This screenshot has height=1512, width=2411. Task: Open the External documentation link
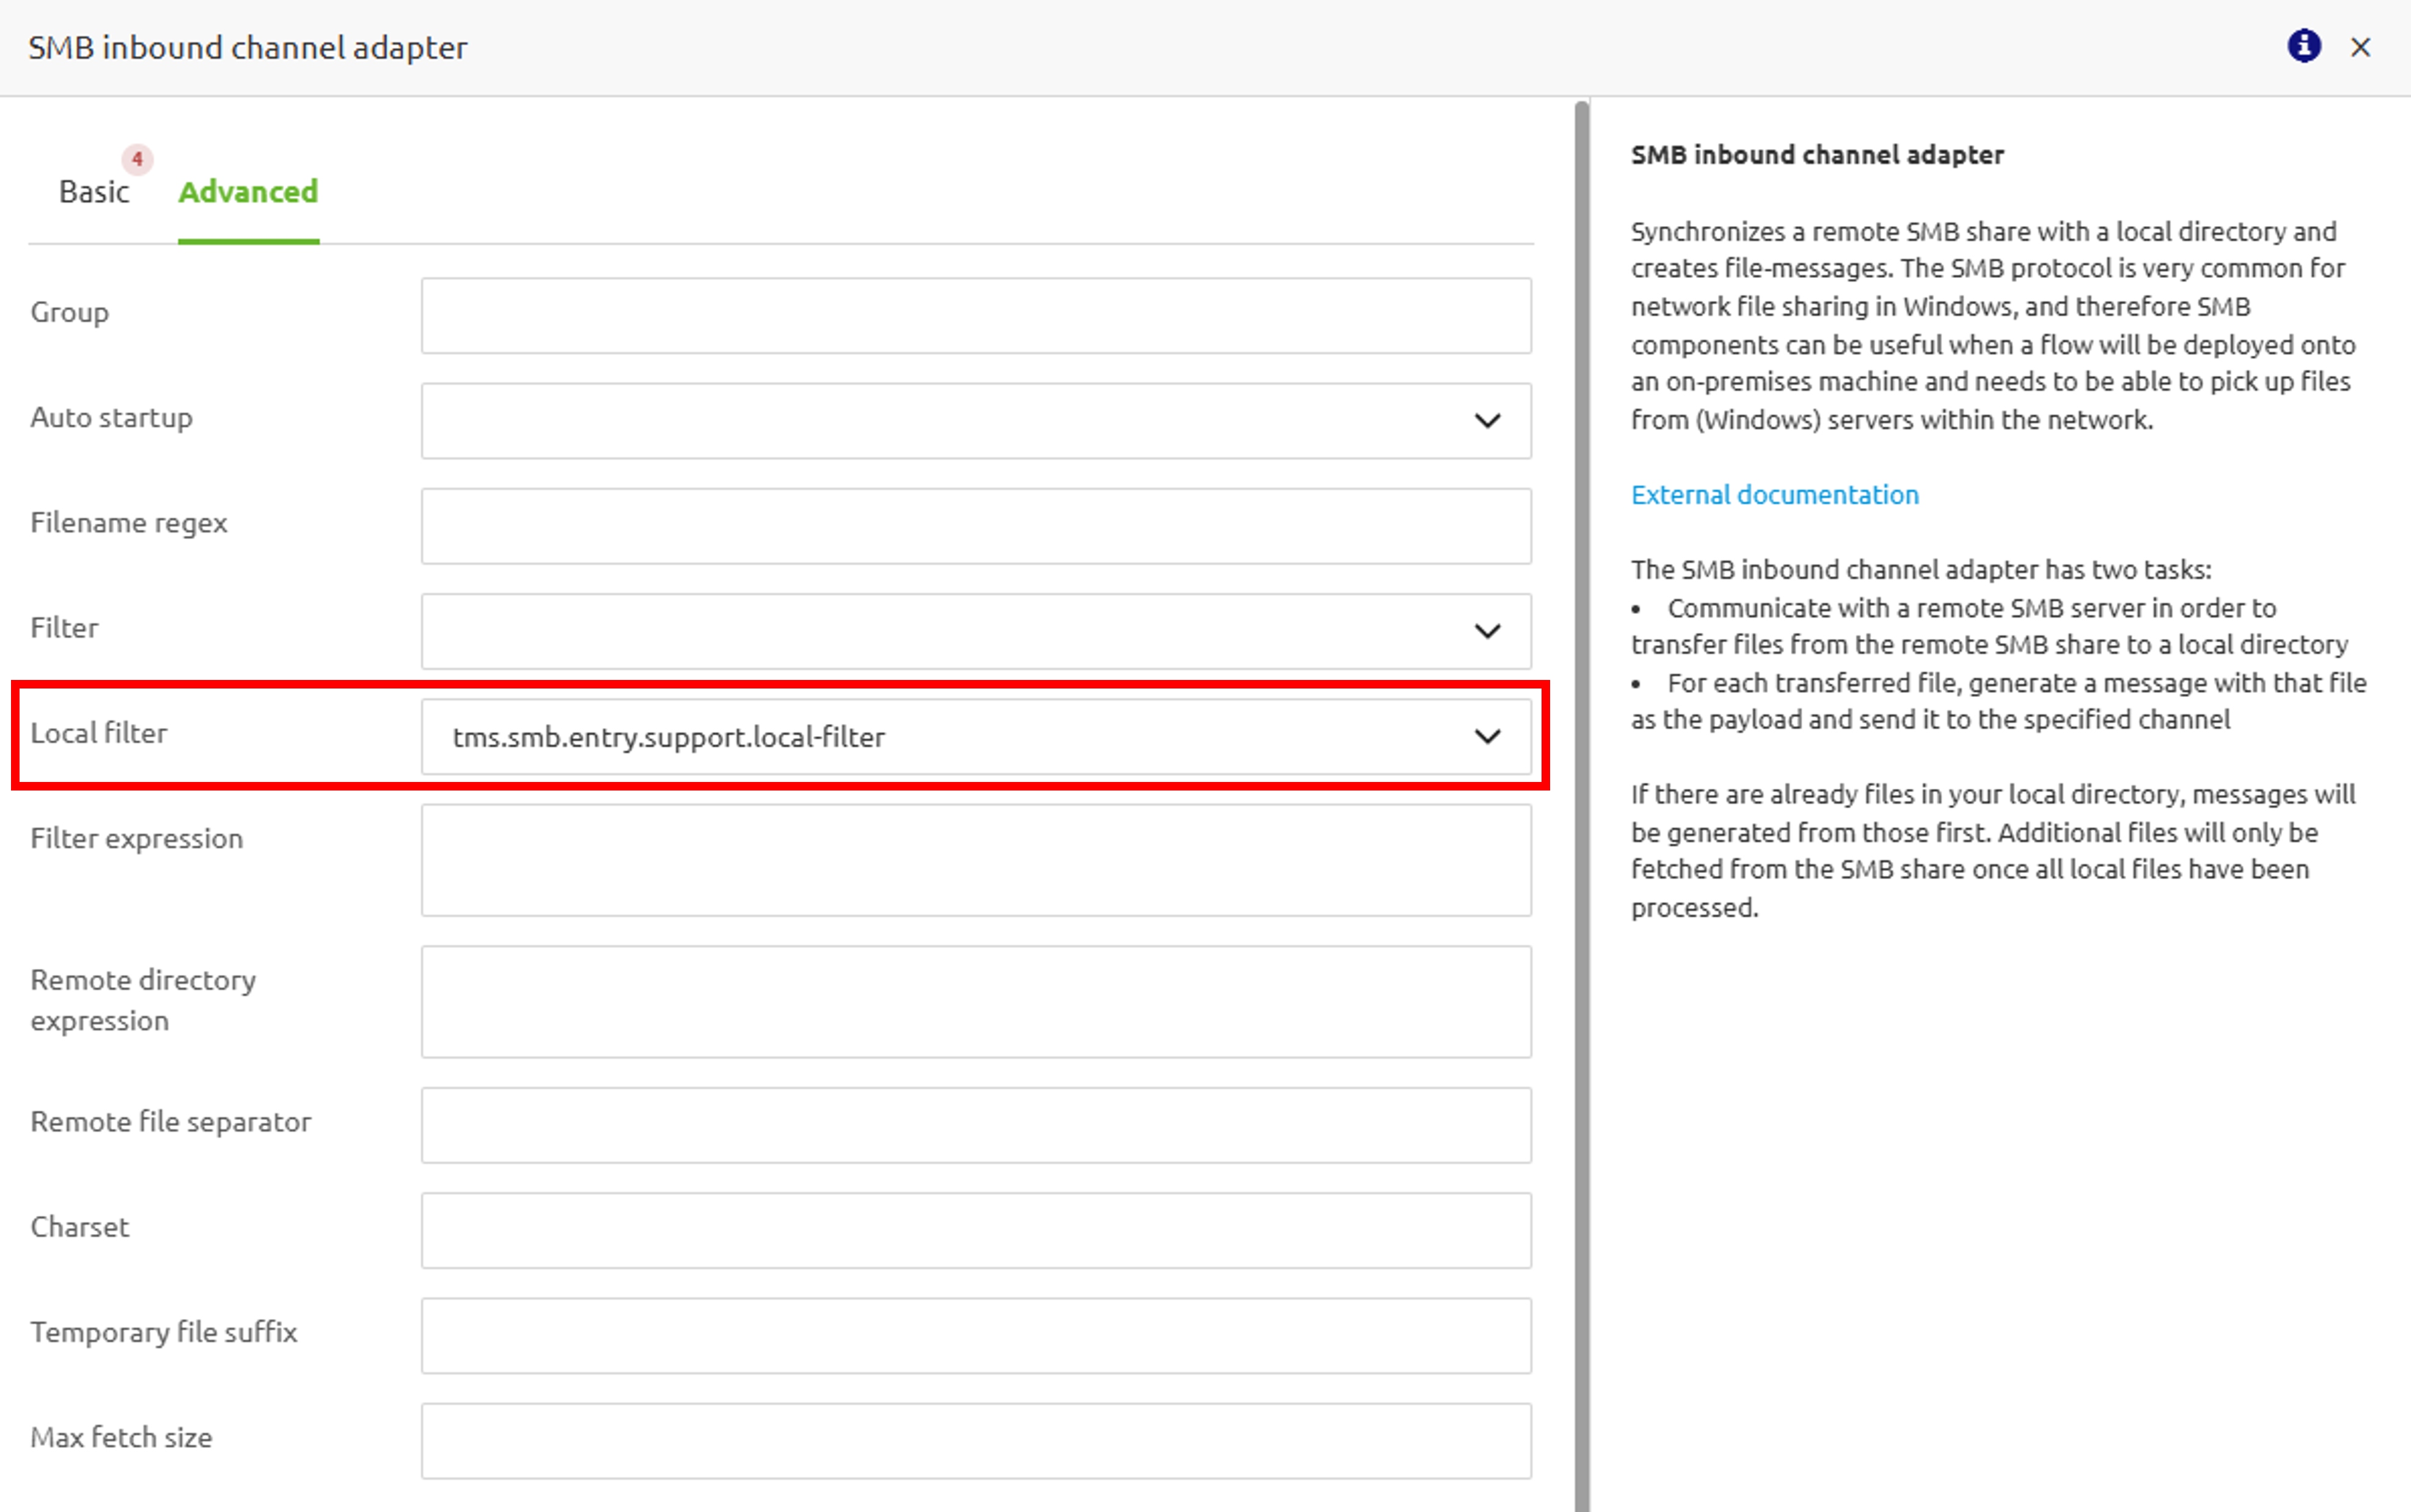point(1774,495)
